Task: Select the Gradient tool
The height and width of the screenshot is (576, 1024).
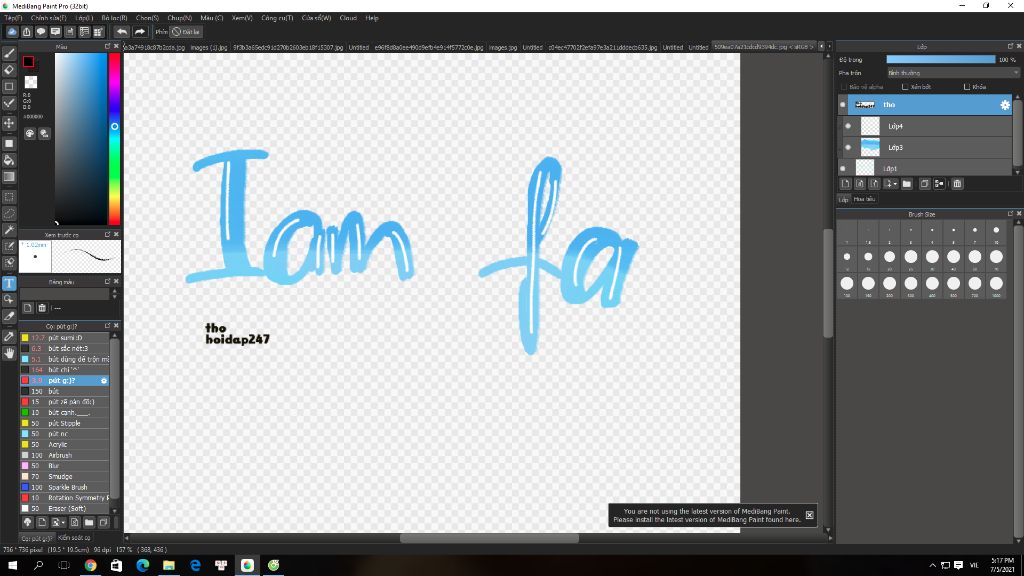Action: [x=9, y=177]
